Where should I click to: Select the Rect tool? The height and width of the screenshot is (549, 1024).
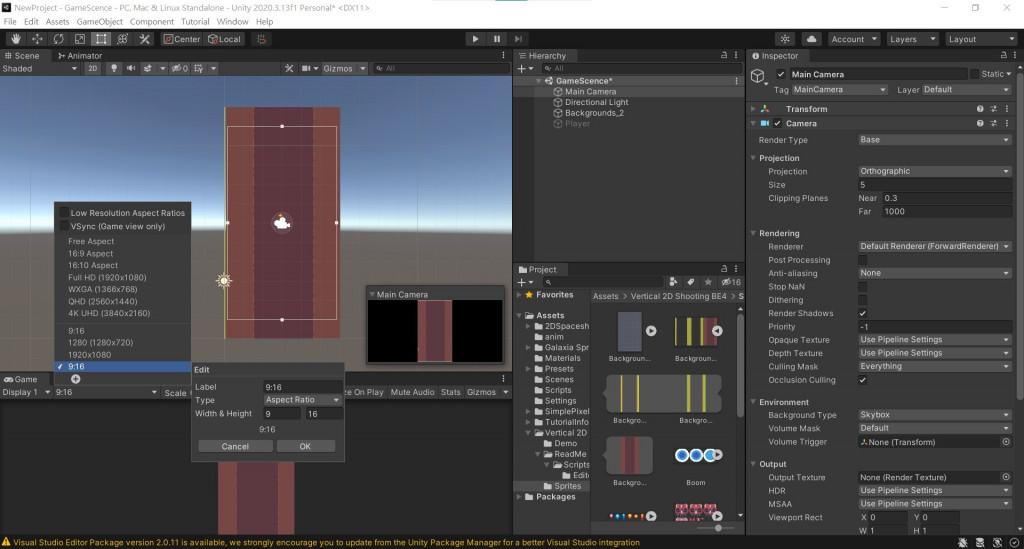[101, 39]
